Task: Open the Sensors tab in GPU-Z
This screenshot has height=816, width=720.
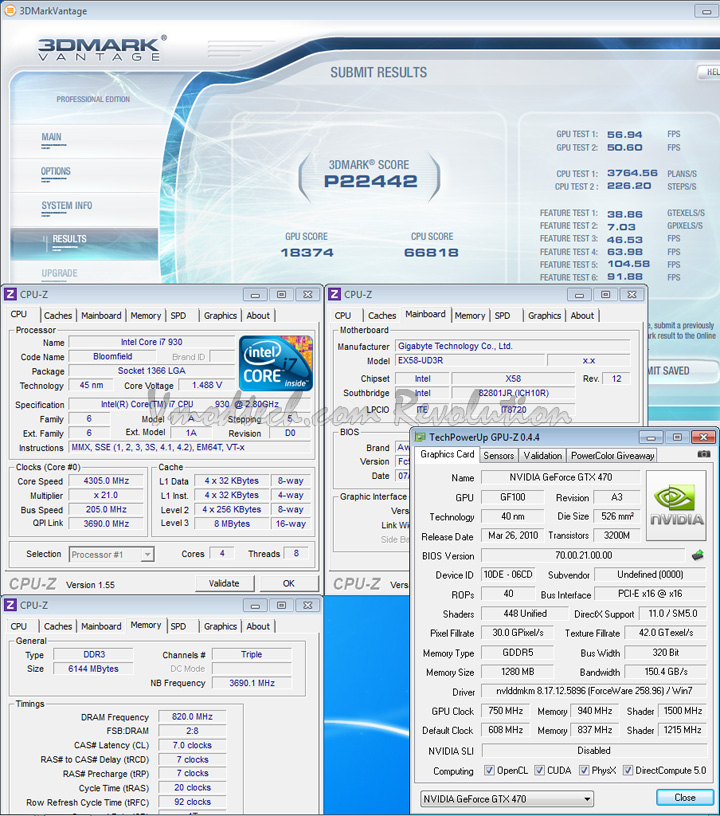Action: click(498, 455)
